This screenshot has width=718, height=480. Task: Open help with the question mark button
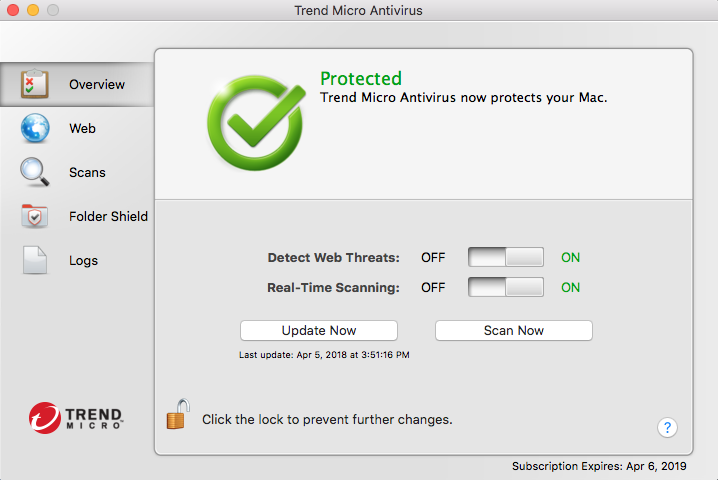pyautogui.click(x=668, y=428)
